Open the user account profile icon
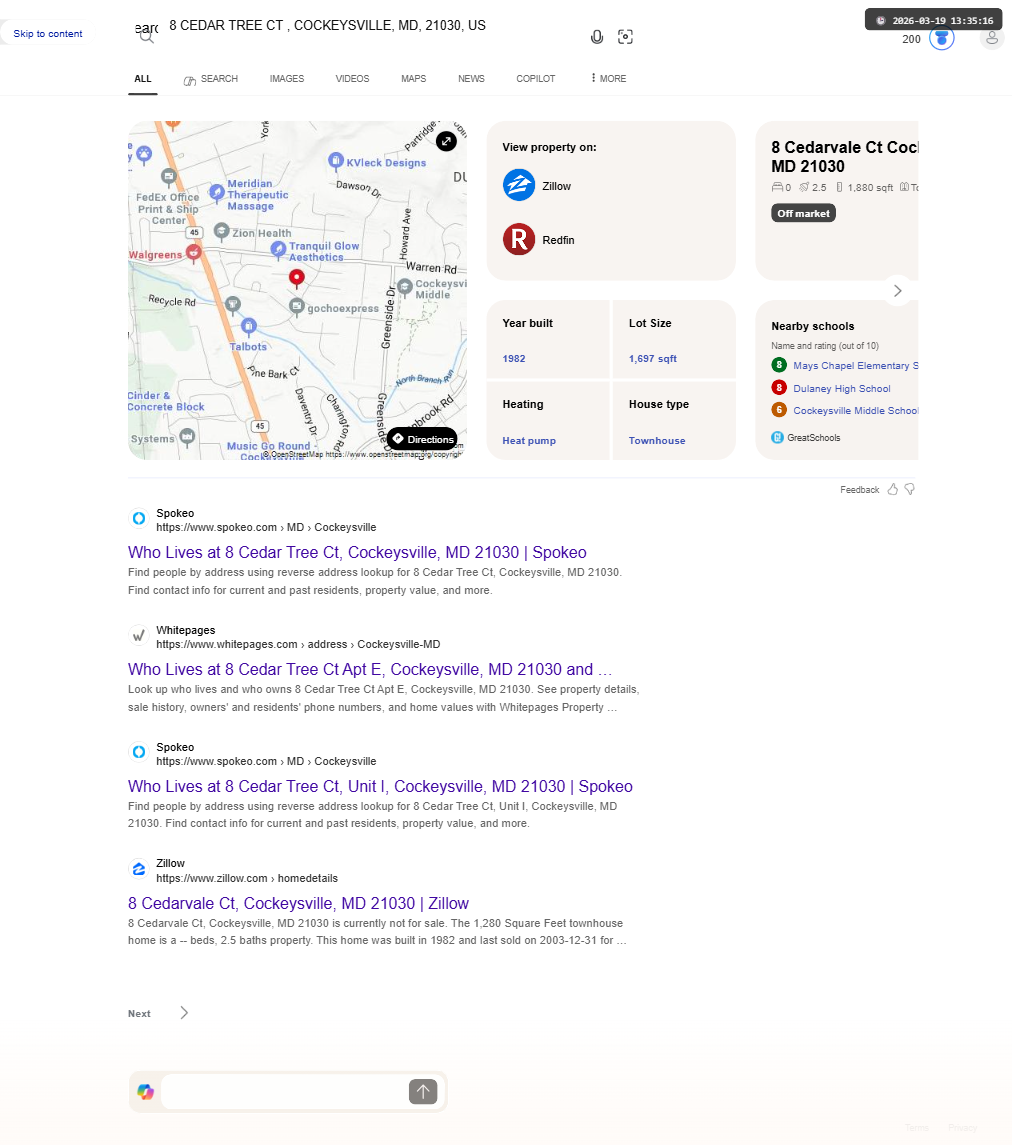 tap(992, 38)
